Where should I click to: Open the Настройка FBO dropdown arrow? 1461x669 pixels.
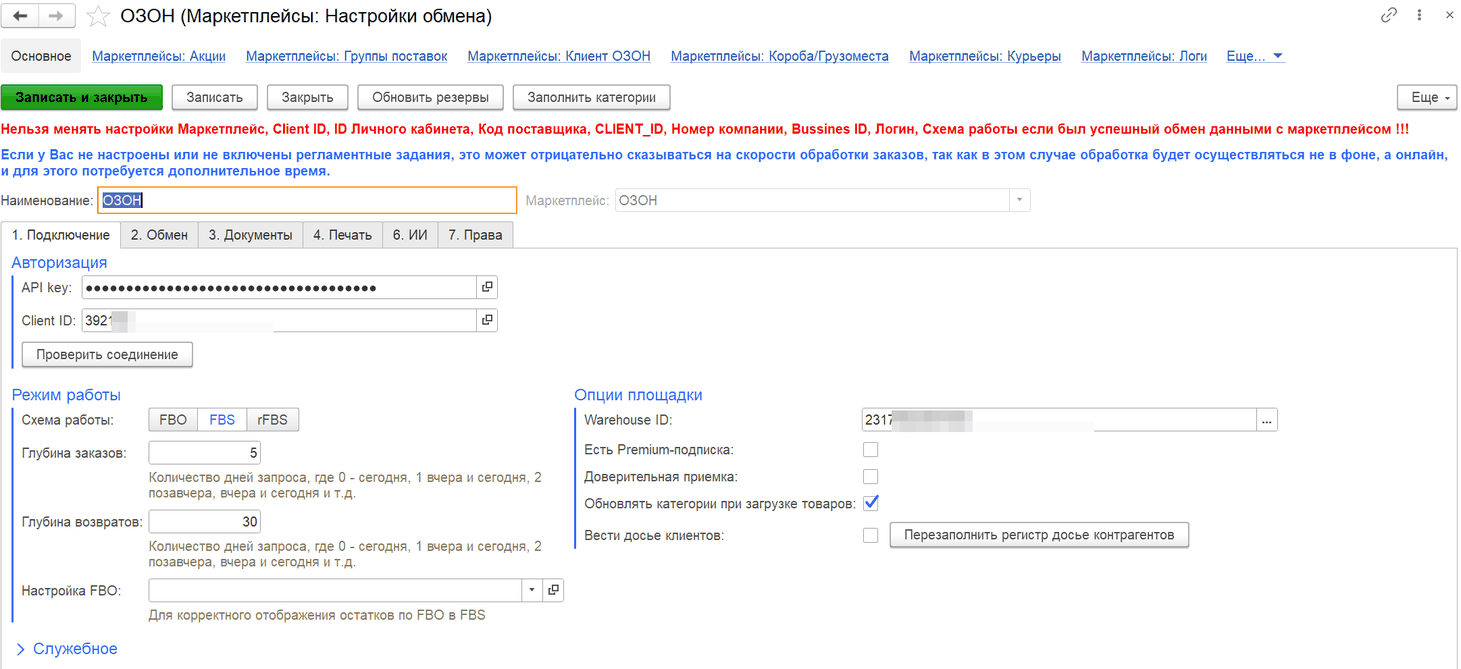(532, 590)
